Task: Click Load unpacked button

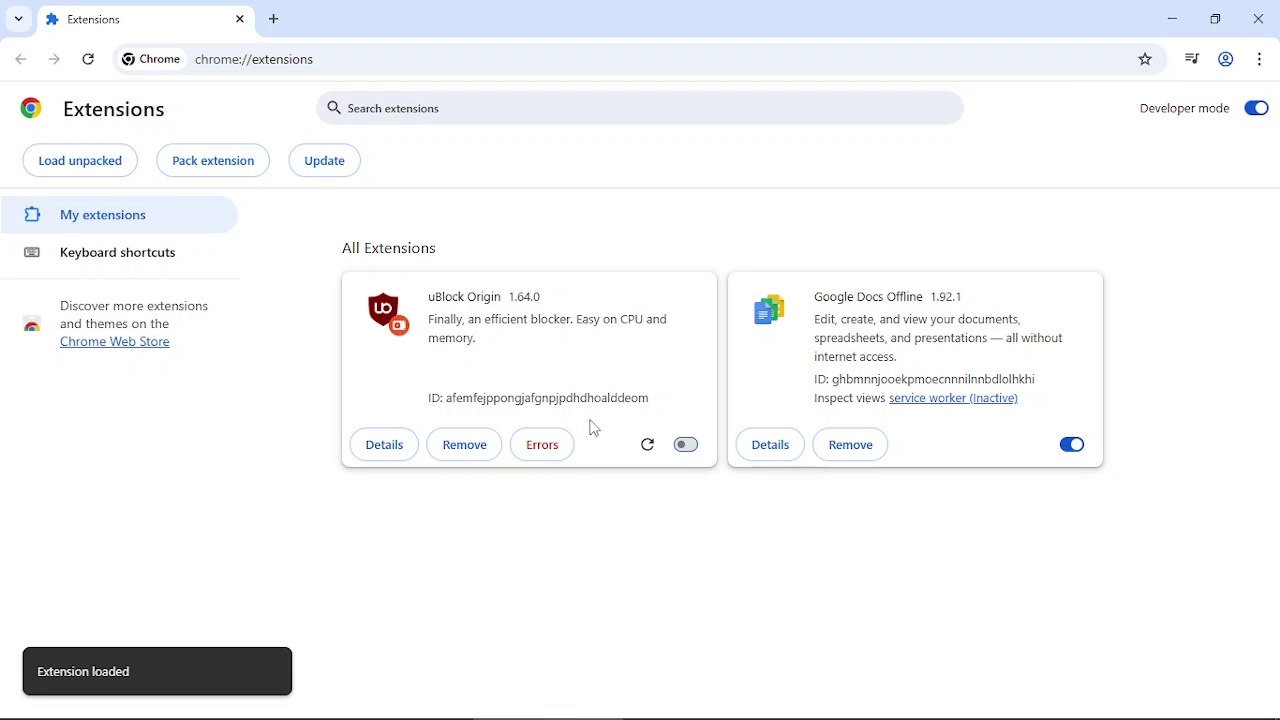Action: coord(80,160)
